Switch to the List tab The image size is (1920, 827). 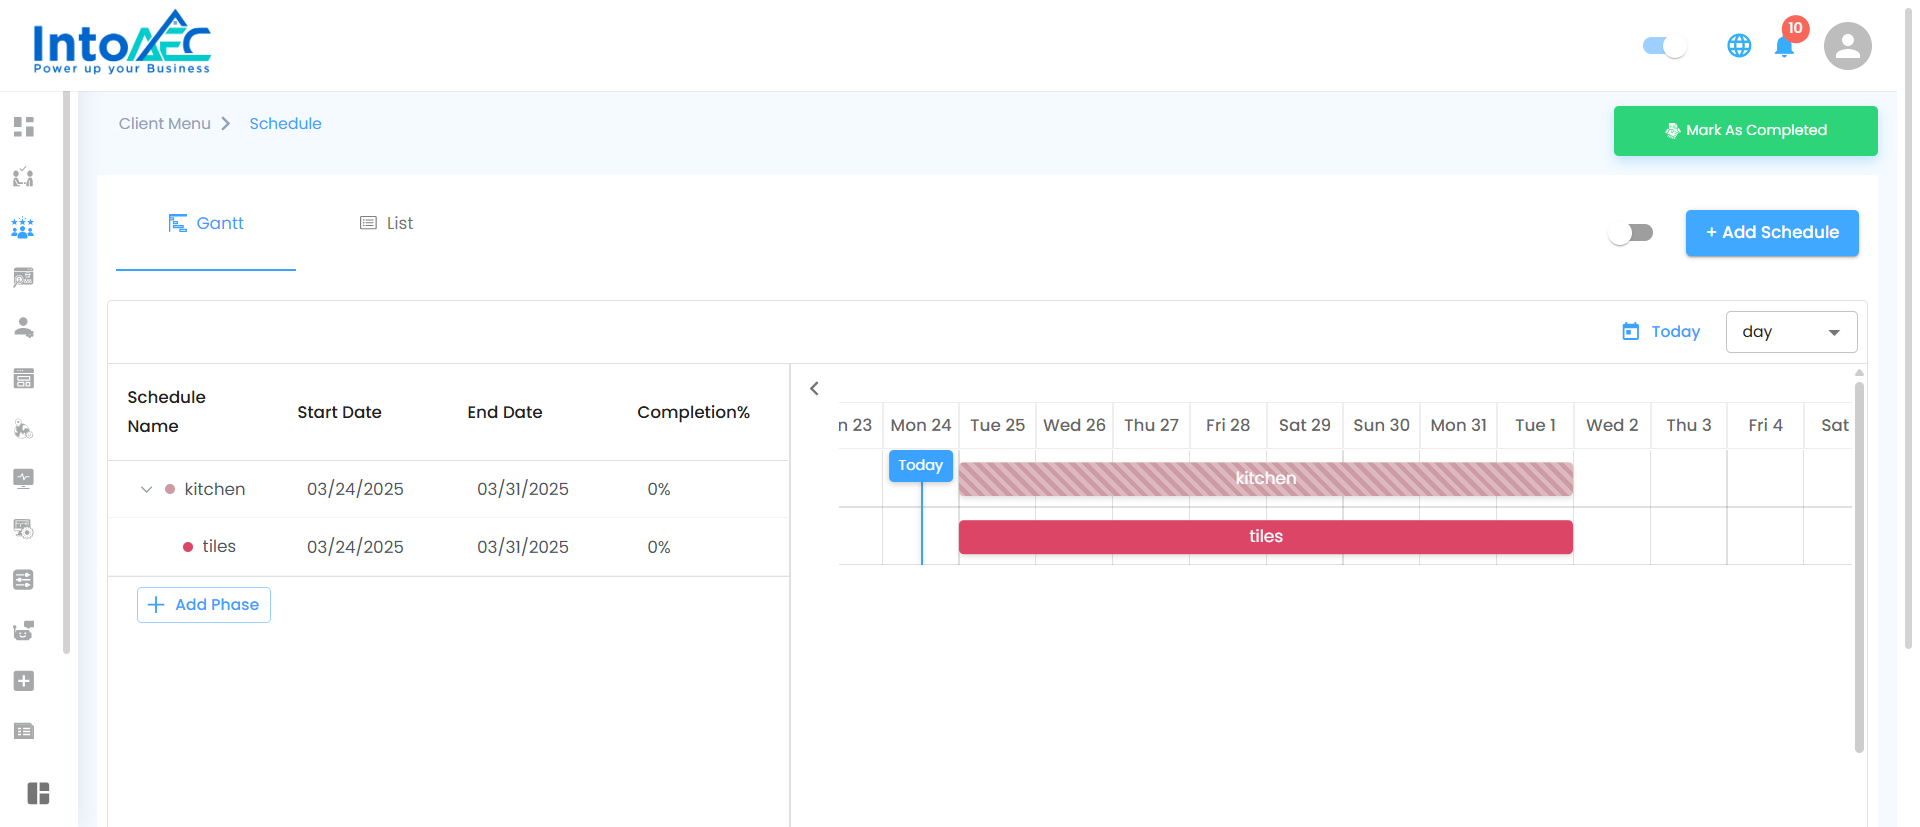coord(386,224)
